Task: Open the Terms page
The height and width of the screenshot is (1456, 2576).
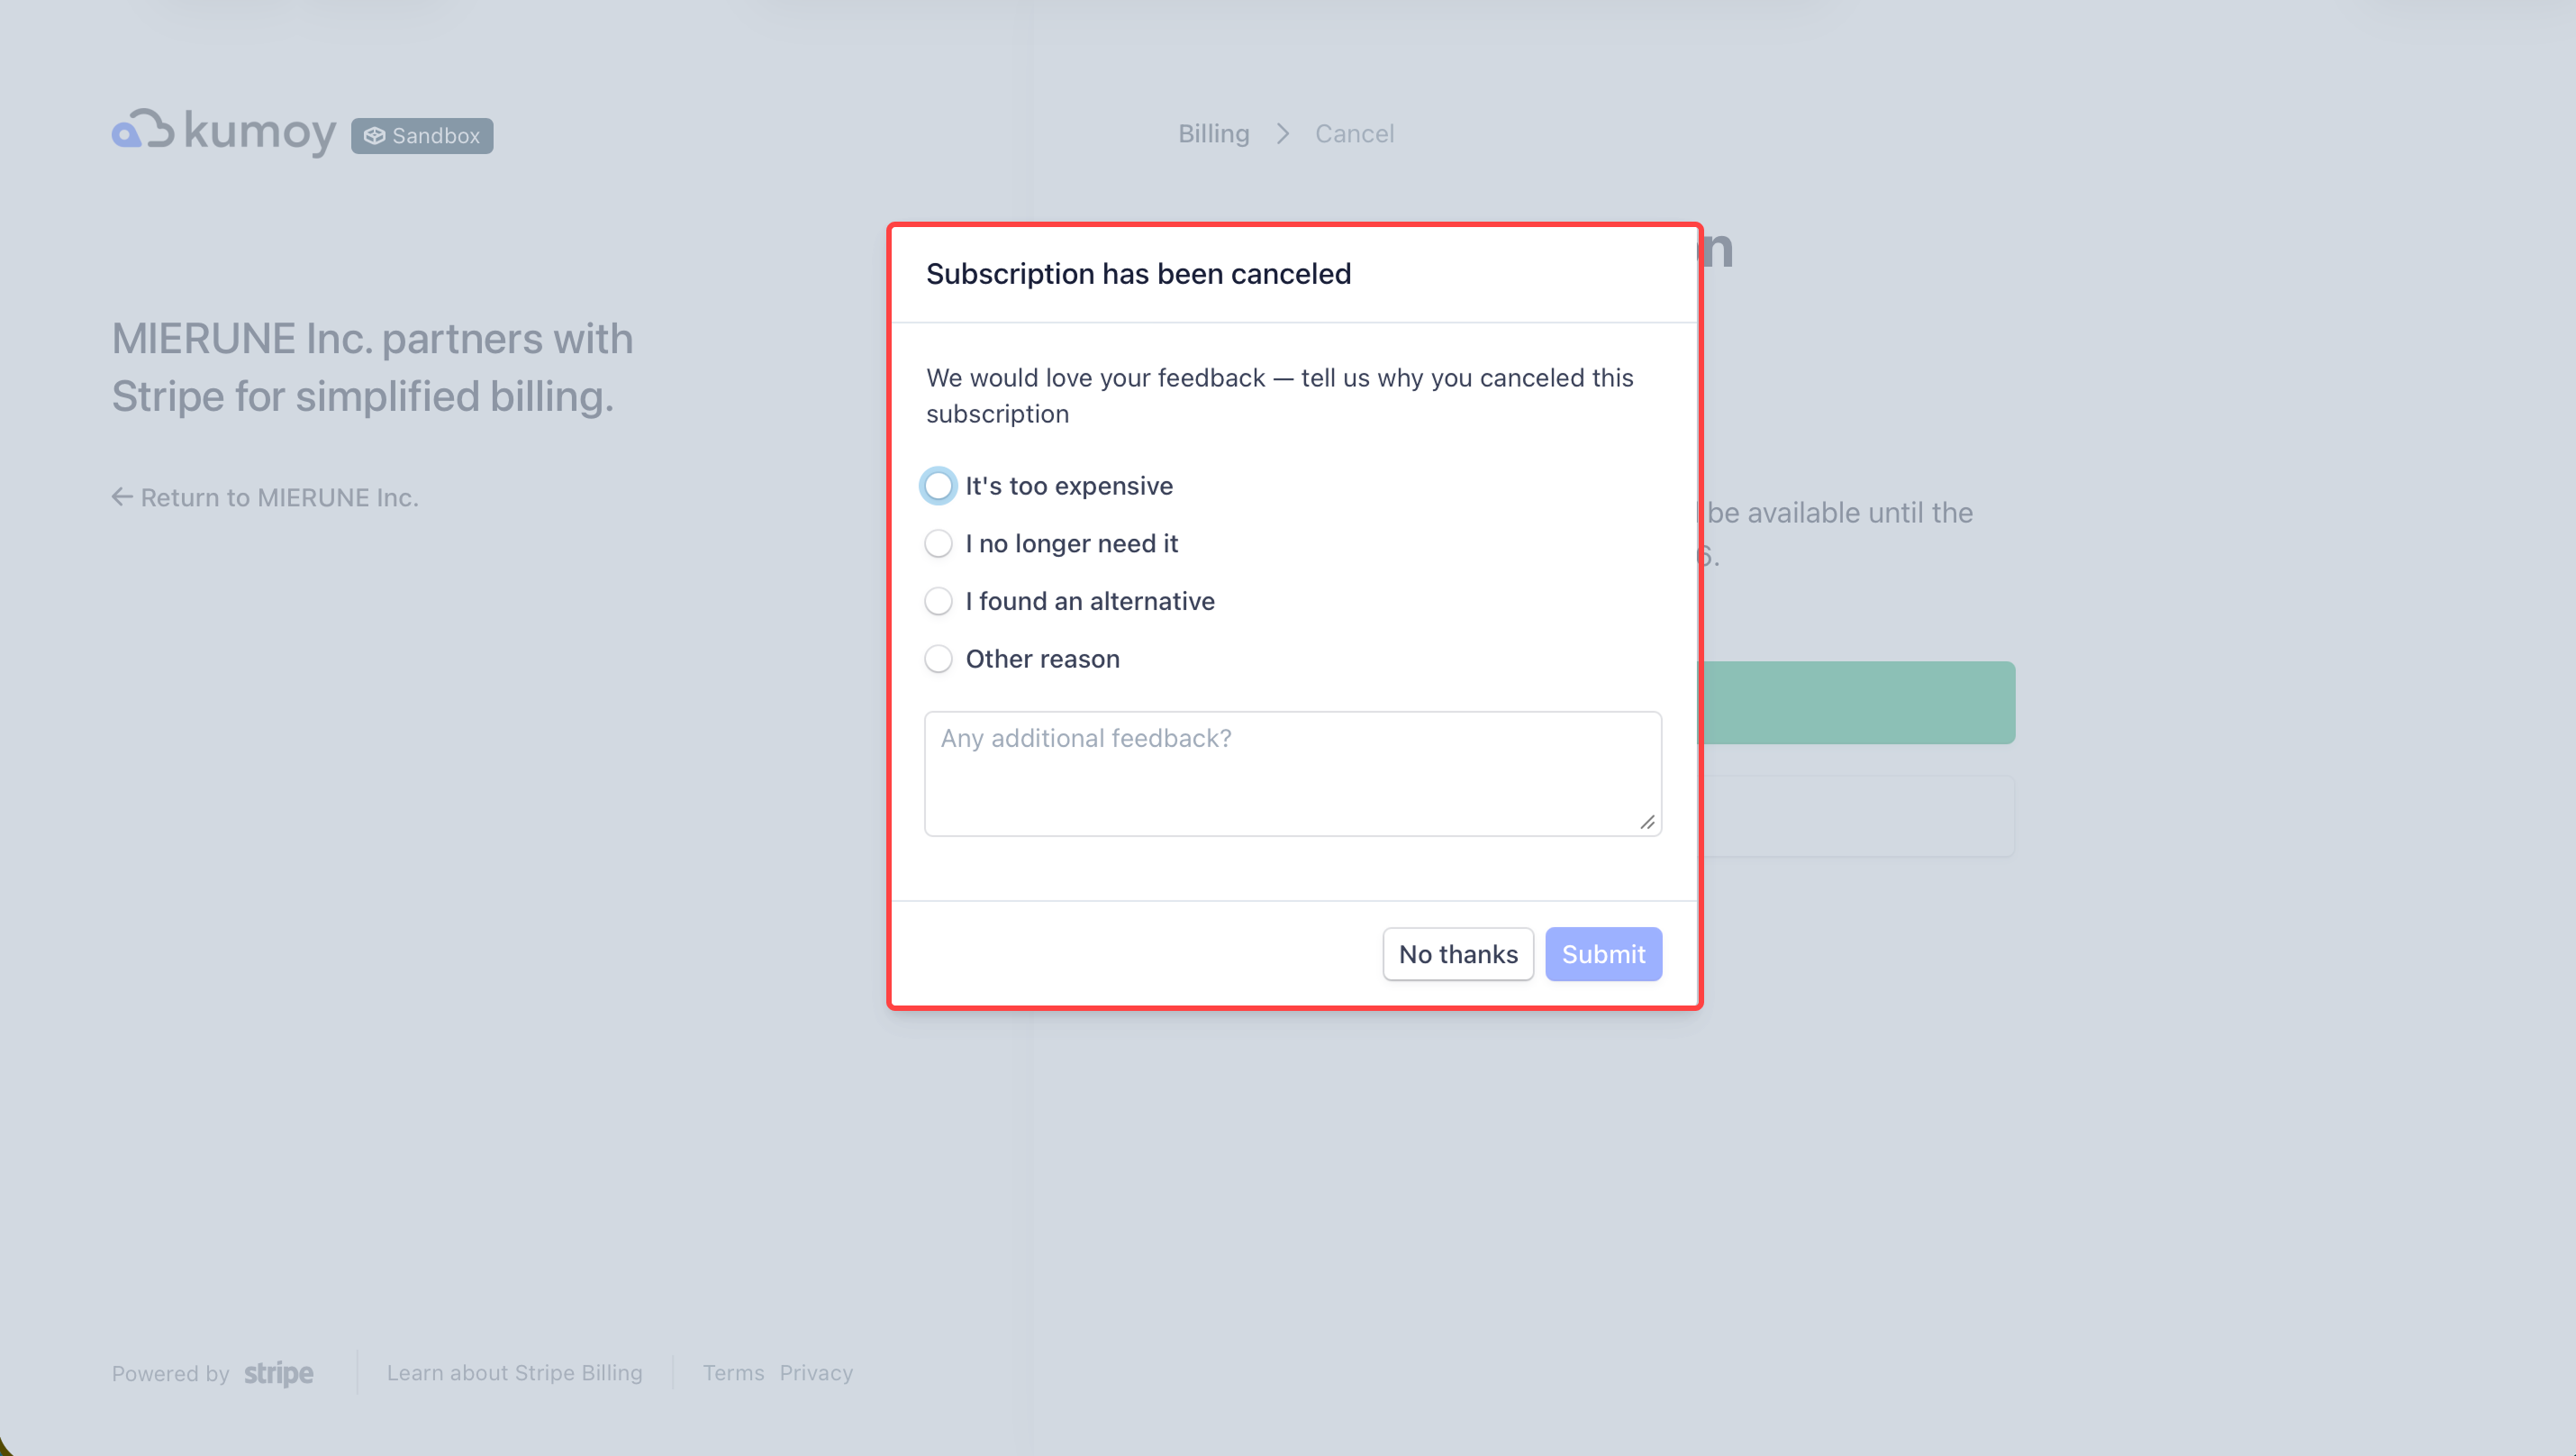Action: 733,1373
